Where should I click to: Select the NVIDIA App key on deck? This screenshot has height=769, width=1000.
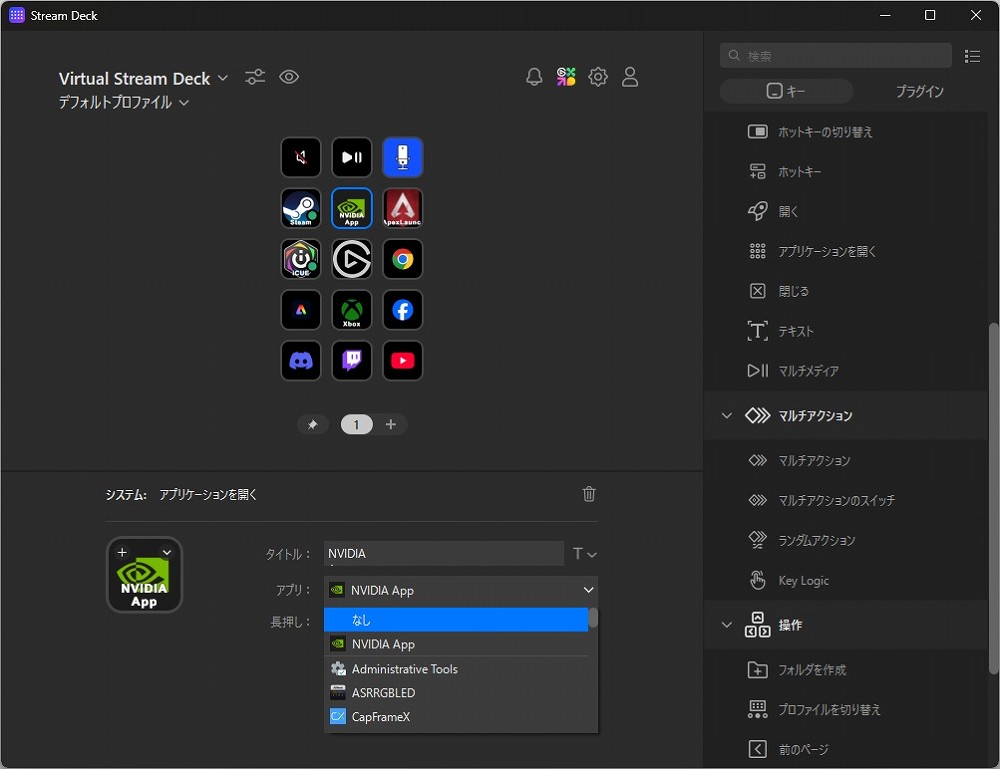tap(352, 208)
